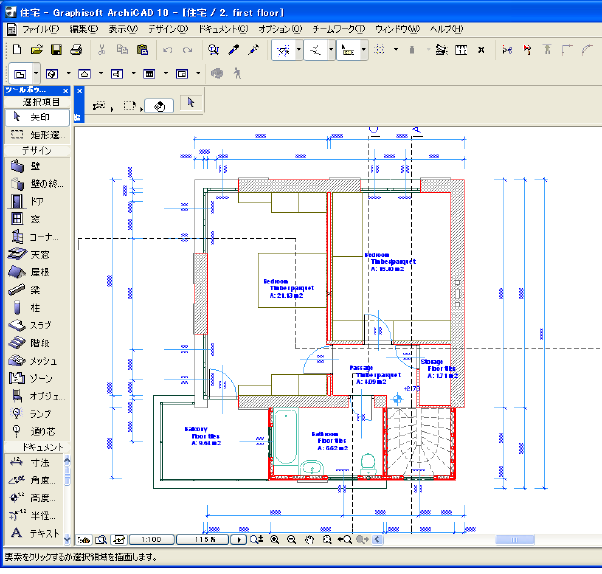602x574 pixels.
Task: Open the ファイル (File) menu
Action: click(41, 28)
